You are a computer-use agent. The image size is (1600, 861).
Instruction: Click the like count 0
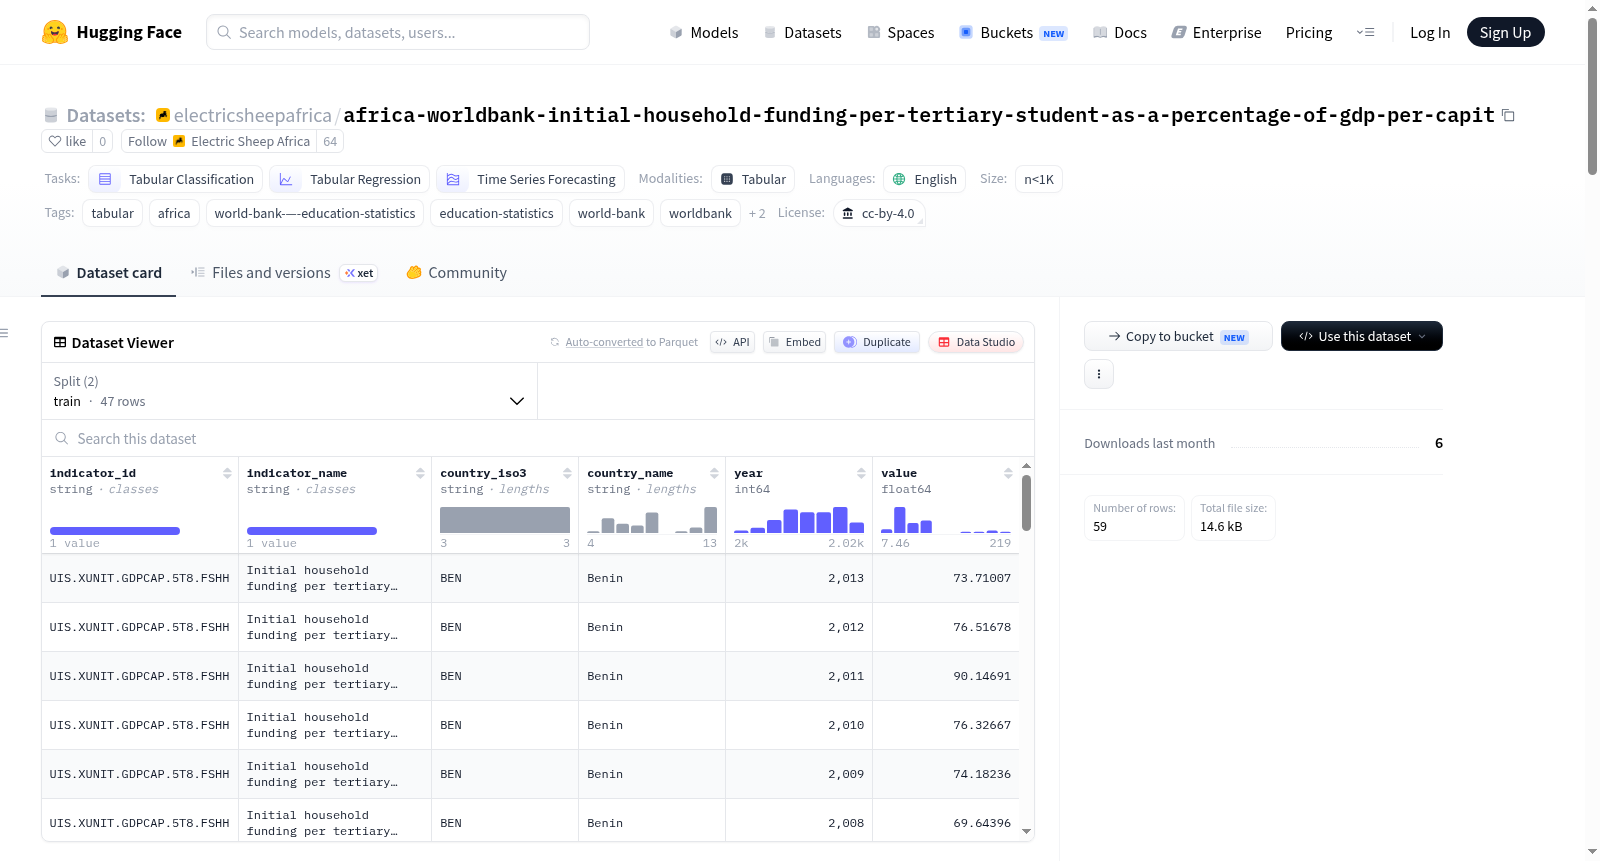point(102,141)
